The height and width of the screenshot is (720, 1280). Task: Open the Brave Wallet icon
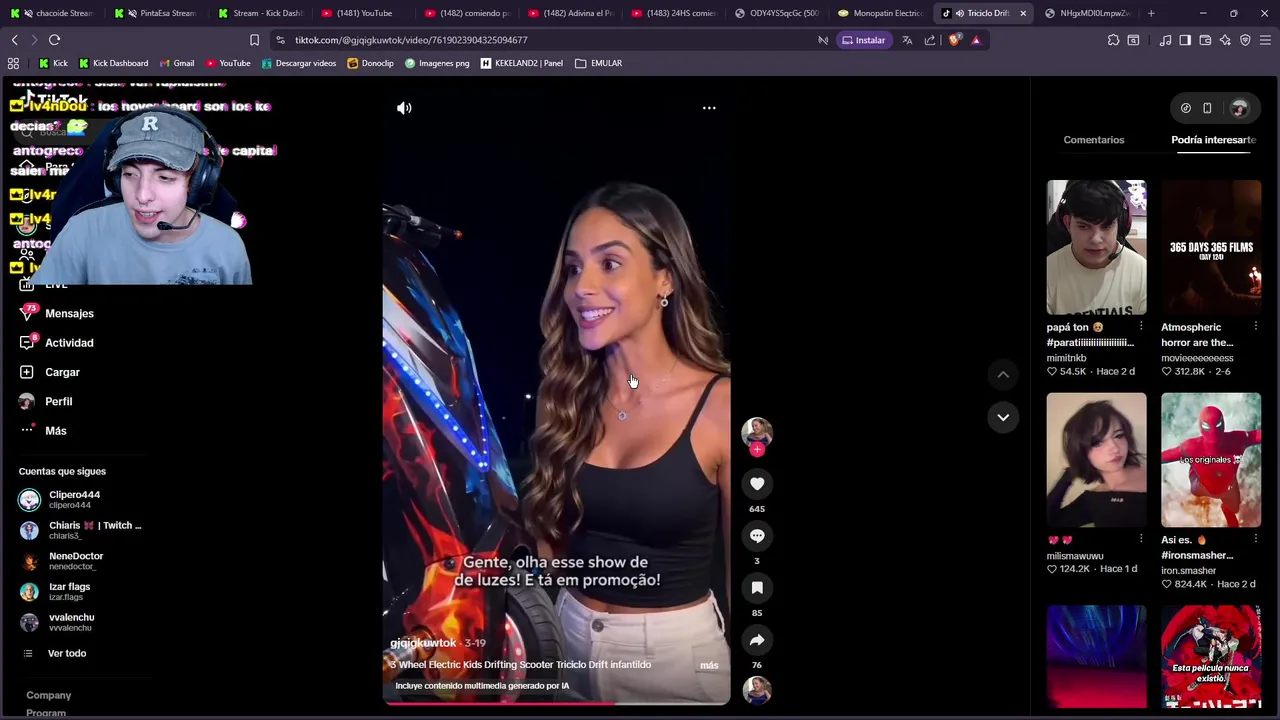pyautogui.click(x=1205, y=40)
